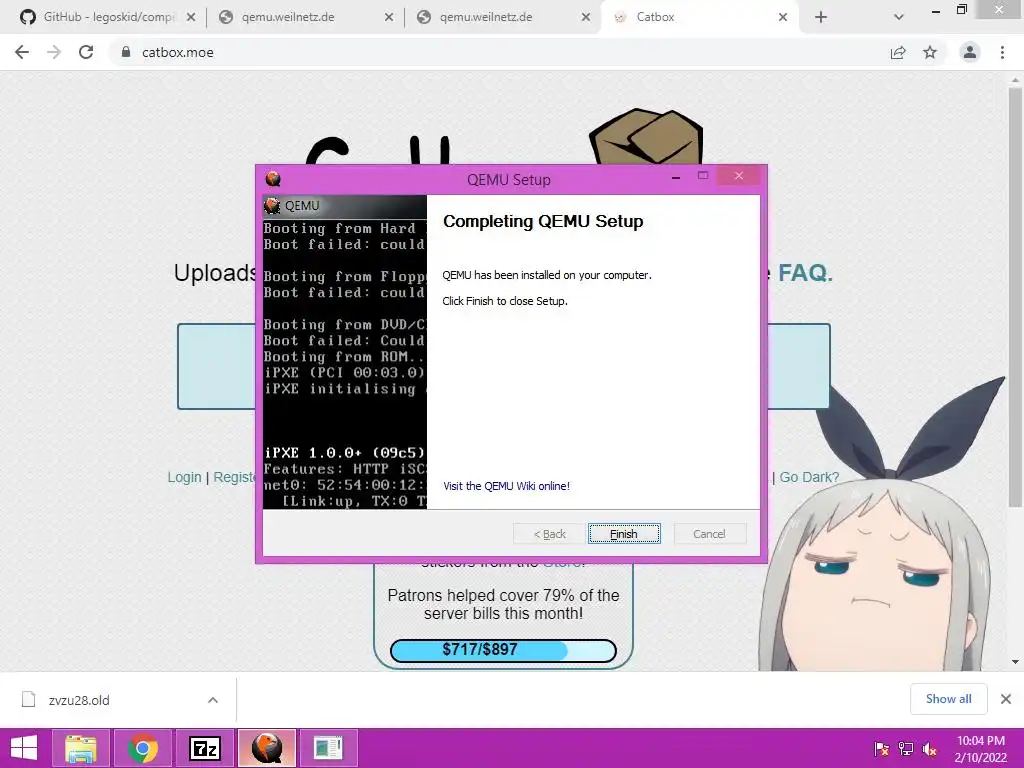Open 7-Zip from the taskbar
Screen dimensions: 1024x768
[205, 748]
